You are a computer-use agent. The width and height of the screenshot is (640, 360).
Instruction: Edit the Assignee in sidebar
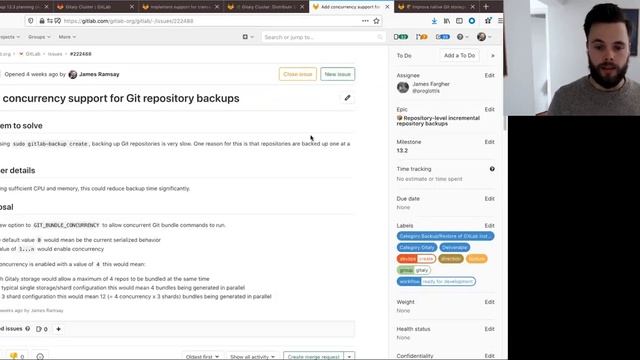click(x=489, y=76)
